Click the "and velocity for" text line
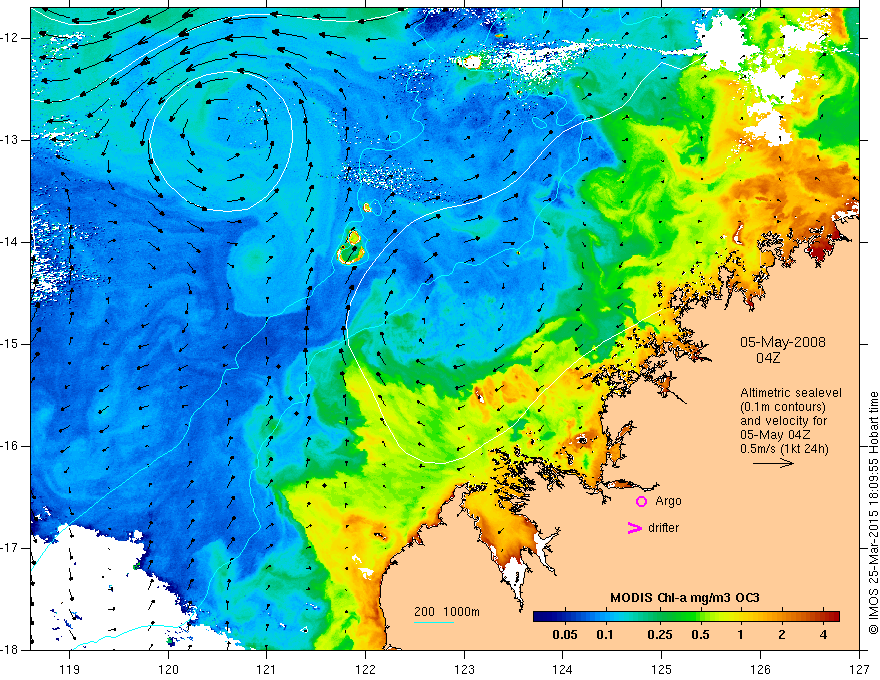 [783, 420]
